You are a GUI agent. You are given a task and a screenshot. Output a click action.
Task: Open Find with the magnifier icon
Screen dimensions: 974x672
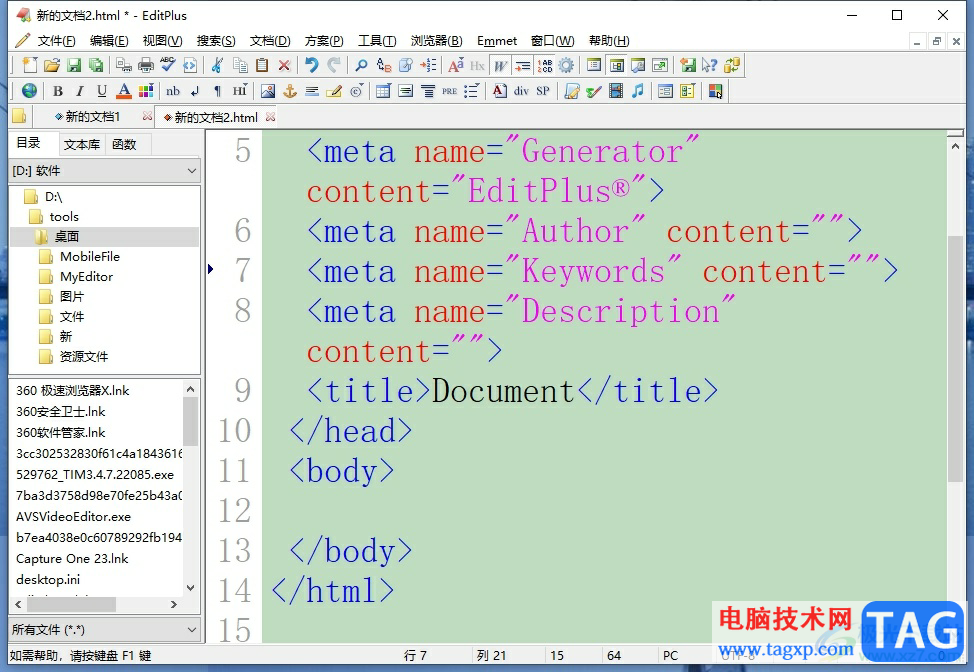coord(361,65)
